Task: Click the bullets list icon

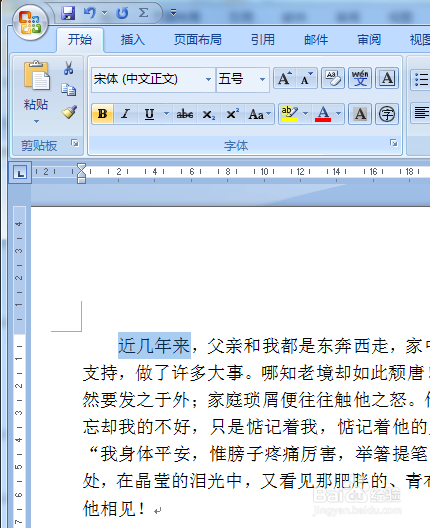Action: [x=421, y=79]
